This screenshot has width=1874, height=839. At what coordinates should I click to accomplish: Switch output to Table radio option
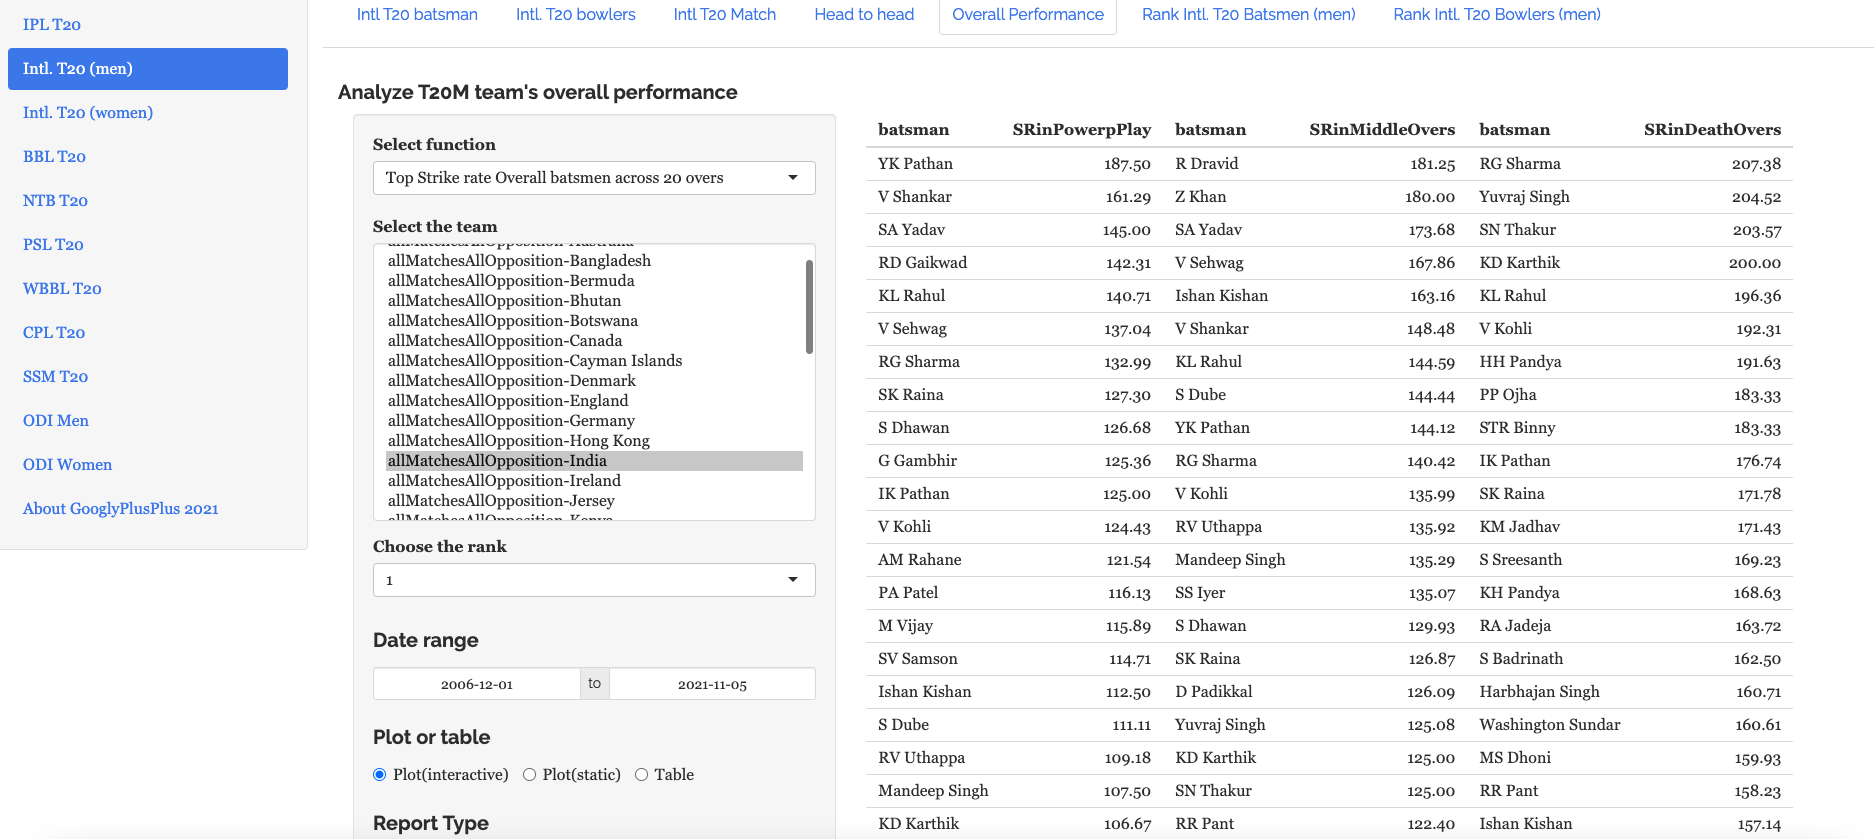coord(642,775)
